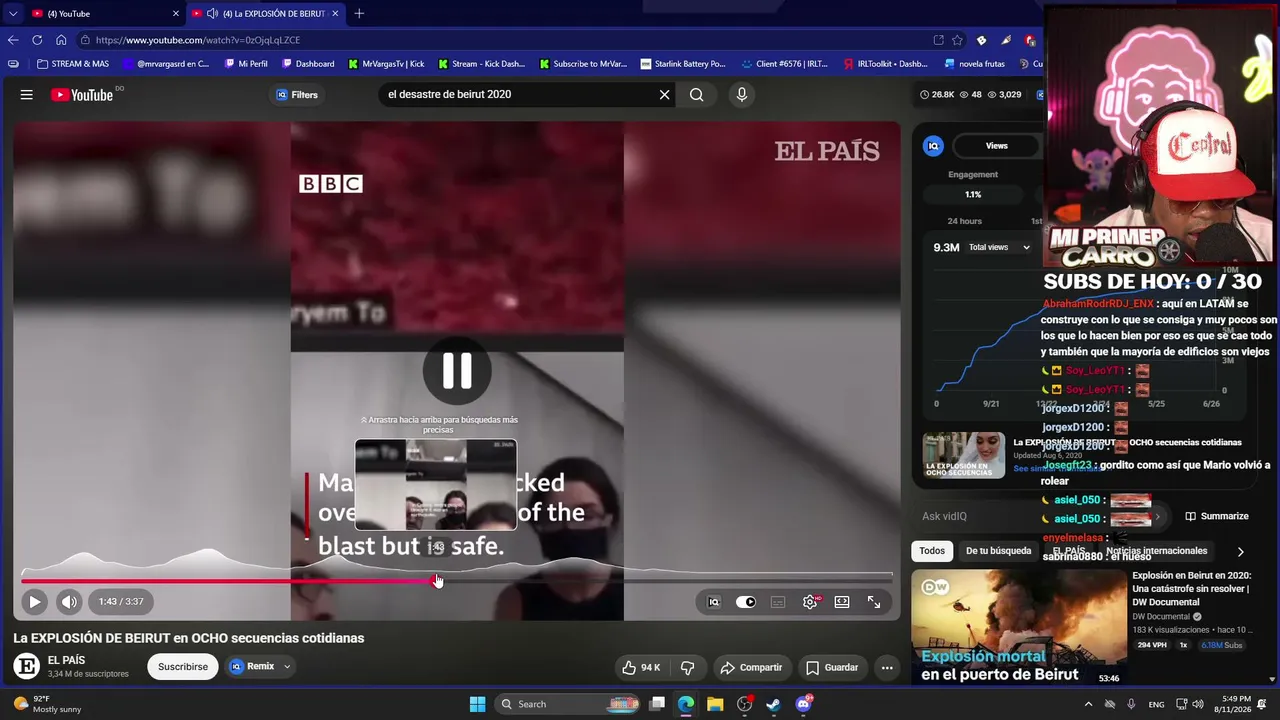Viewport: 1280px width, 720px height.
Task: Bookmark this page with star icon
Action: click(x=957, y=40)
